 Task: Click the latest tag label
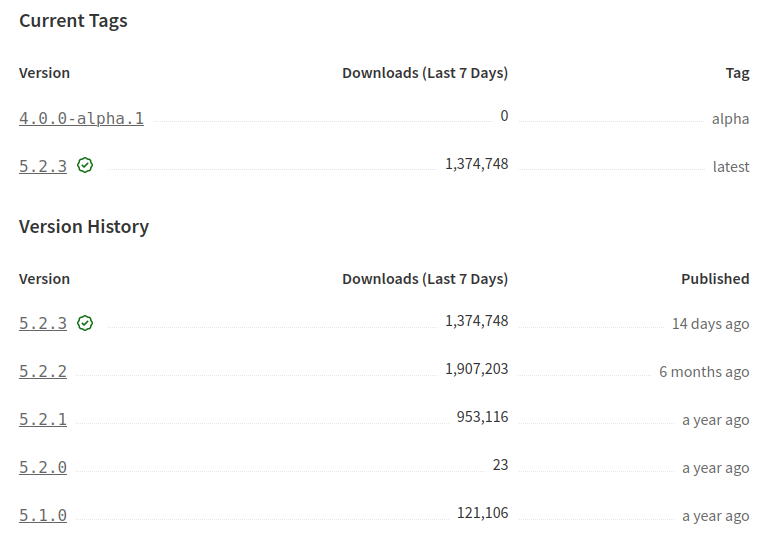click(731, 167)
